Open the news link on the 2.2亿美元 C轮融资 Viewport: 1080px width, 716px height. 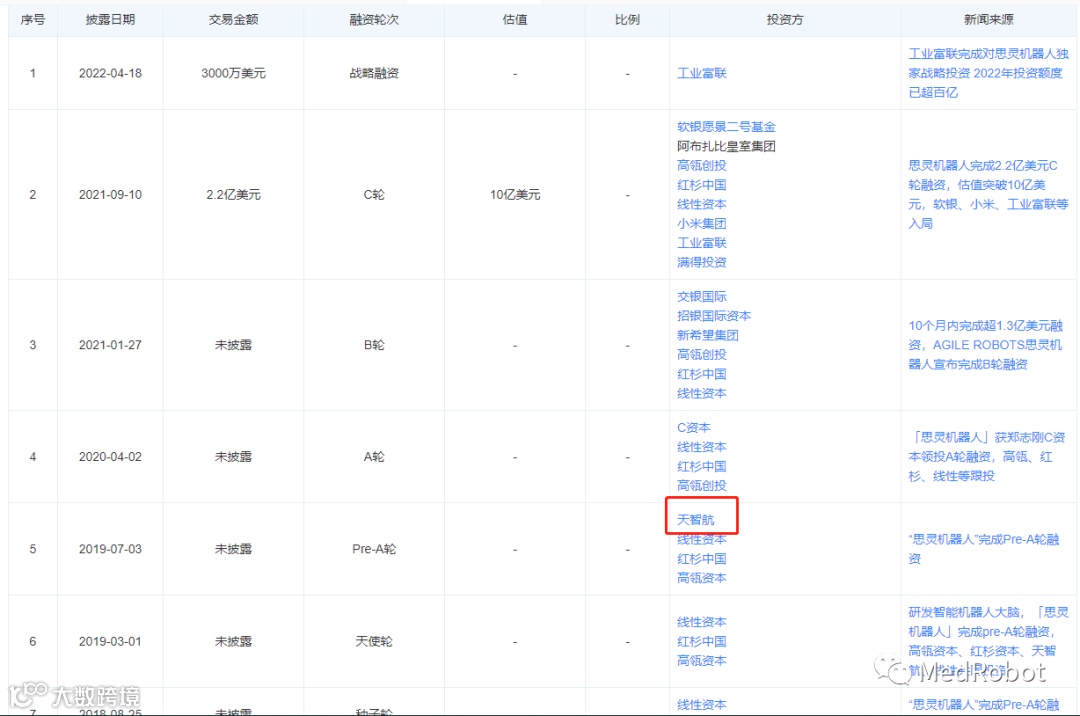coord(988,194)
